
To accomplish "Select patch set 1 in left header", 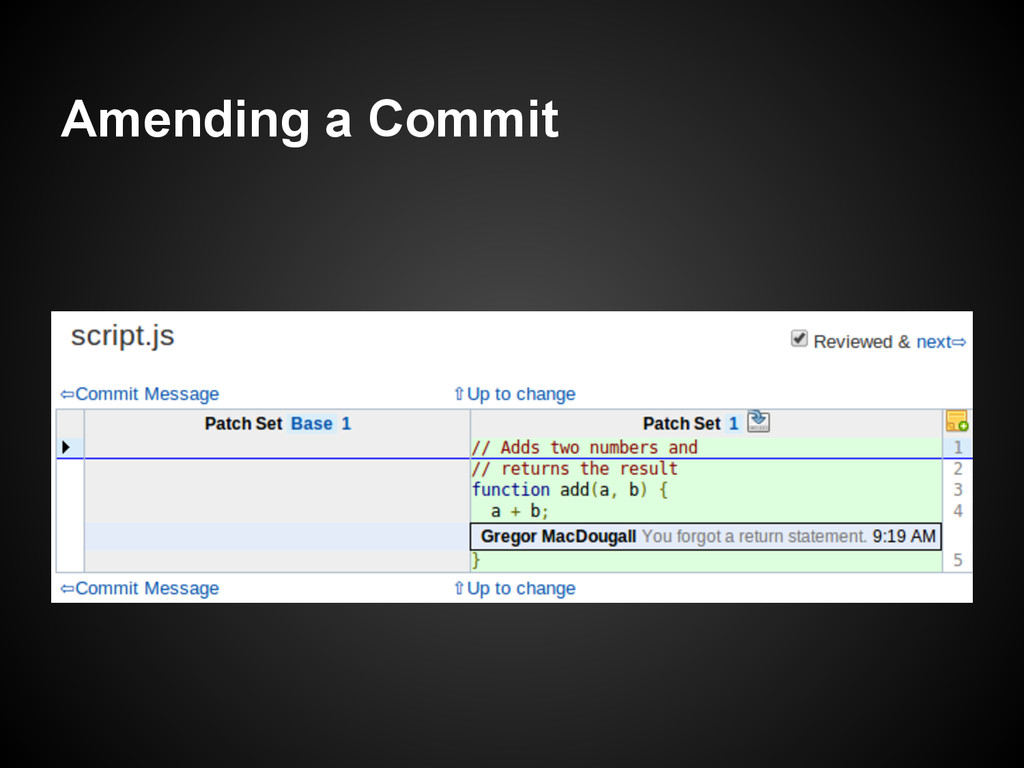I will tap(346, 424).
